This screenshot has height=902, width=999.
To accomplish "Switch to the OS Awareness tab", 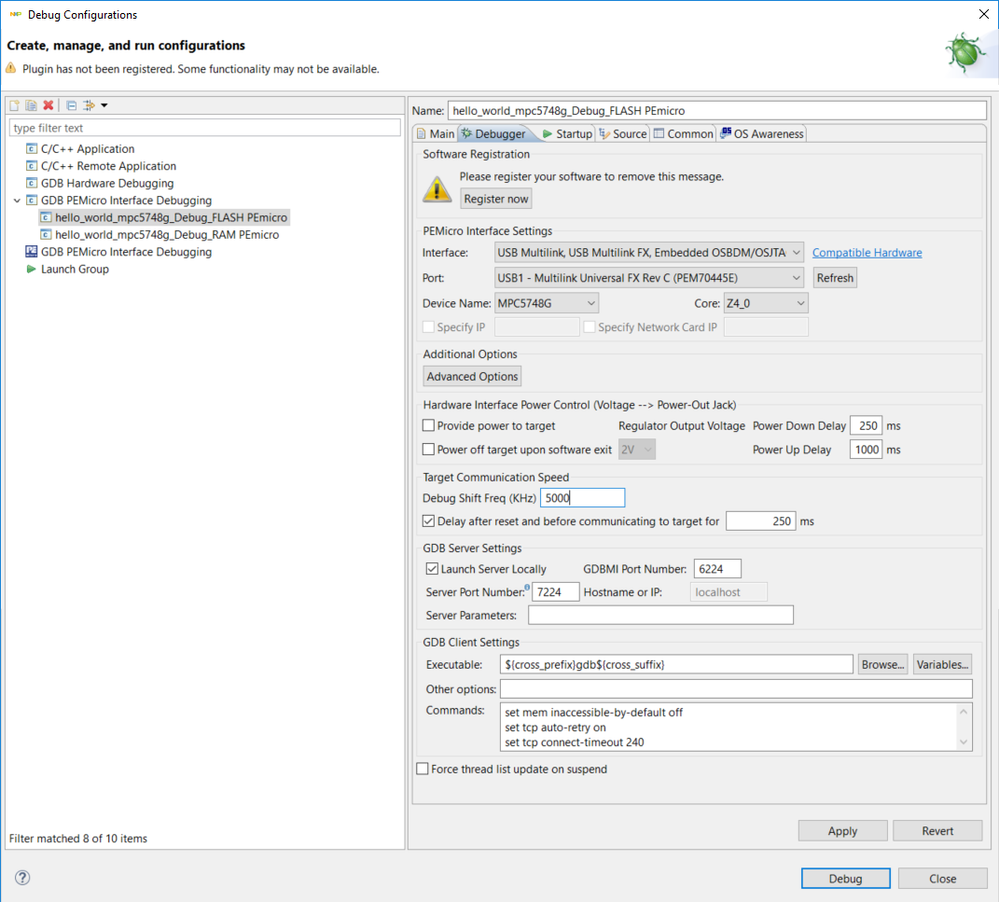I will click(762, 134).
